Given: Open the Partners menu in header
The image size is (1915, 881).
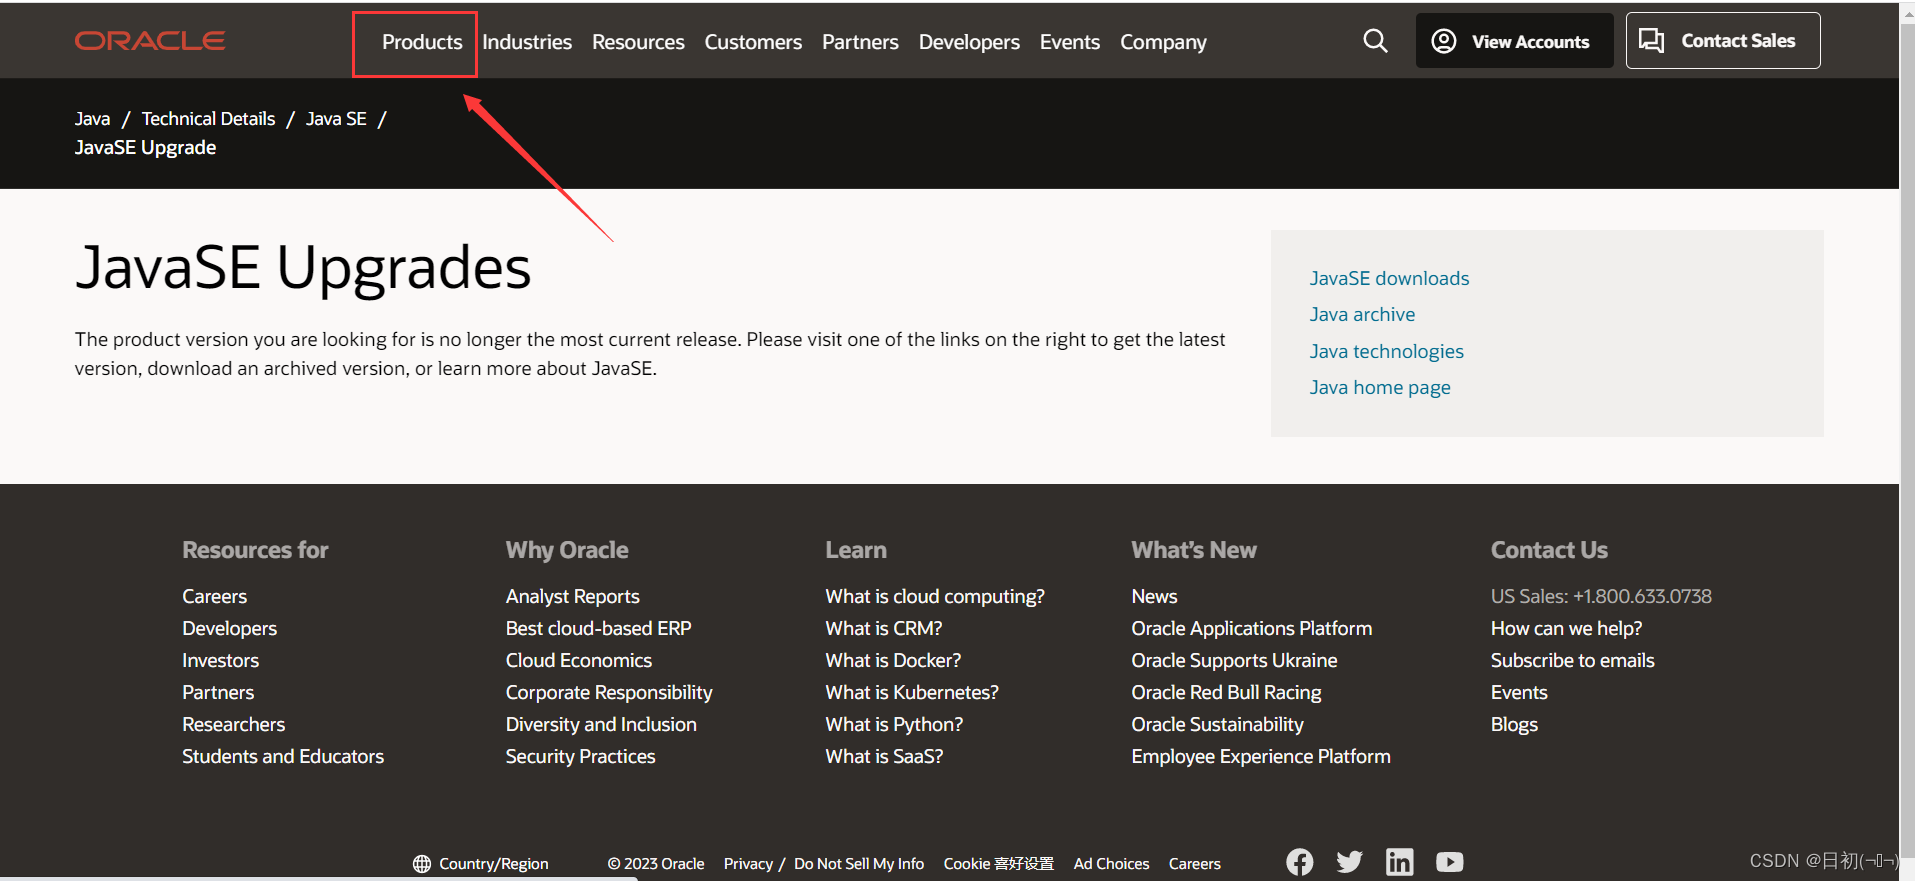Looking at the screenshot, I should (860, 42).
